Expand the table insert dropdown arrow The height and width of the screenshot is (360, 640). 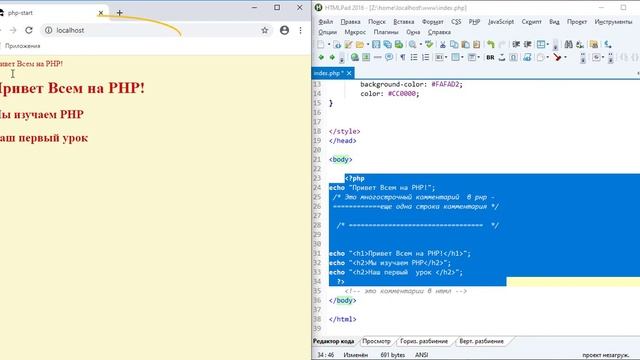tap(462, 58)
